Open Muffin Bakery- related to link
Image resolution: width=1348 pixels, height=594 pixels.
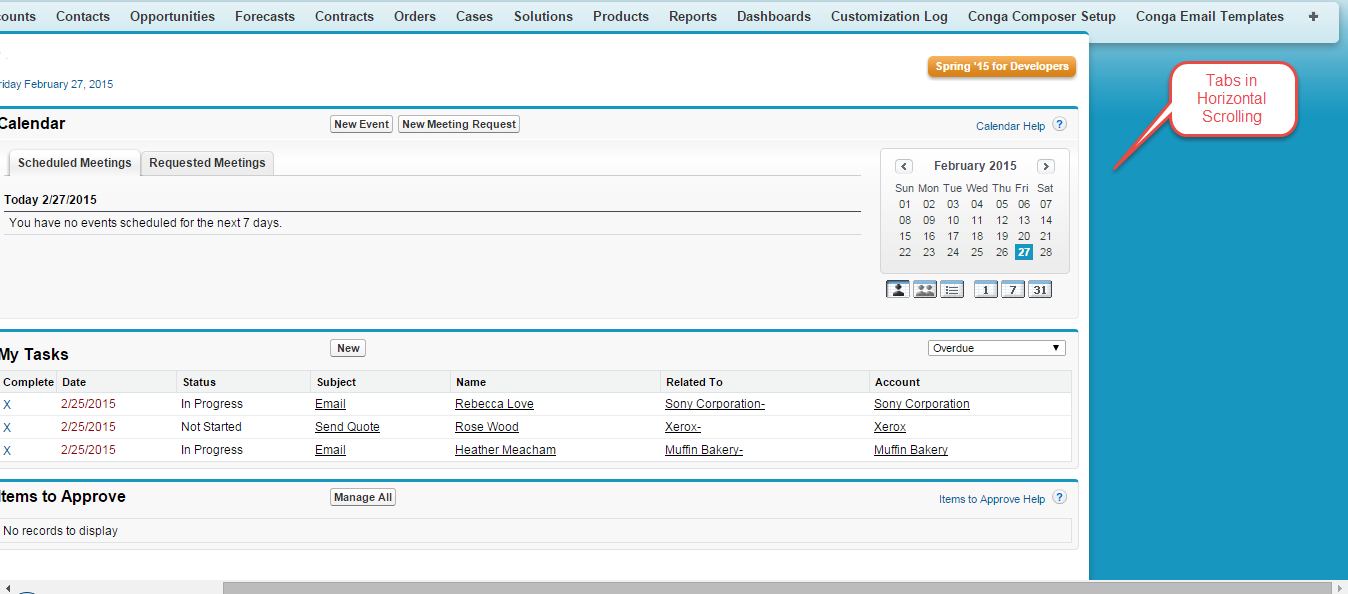(x=704, y=450)
